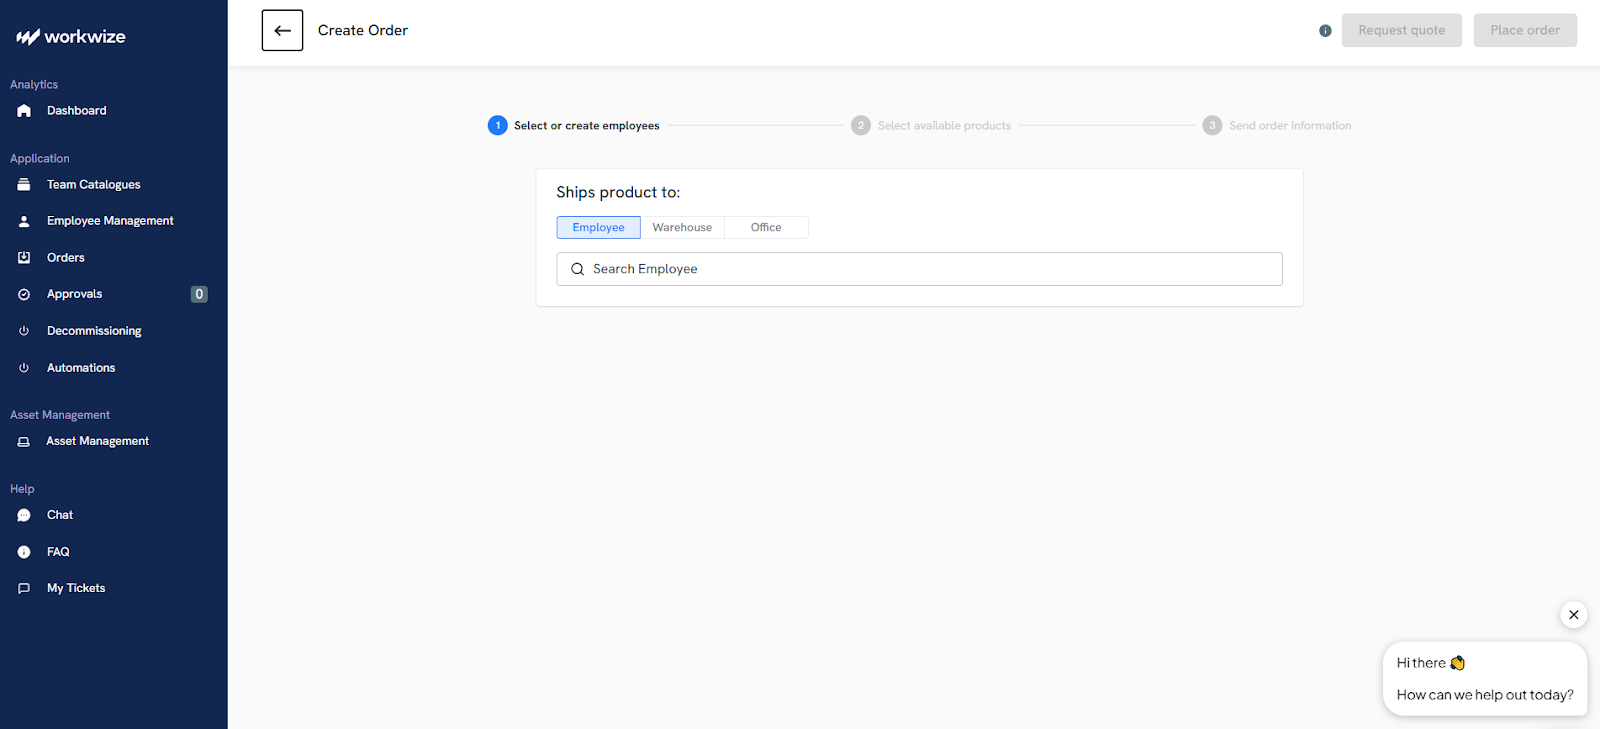Click the Decommissioning power icon

click(24, 331)
